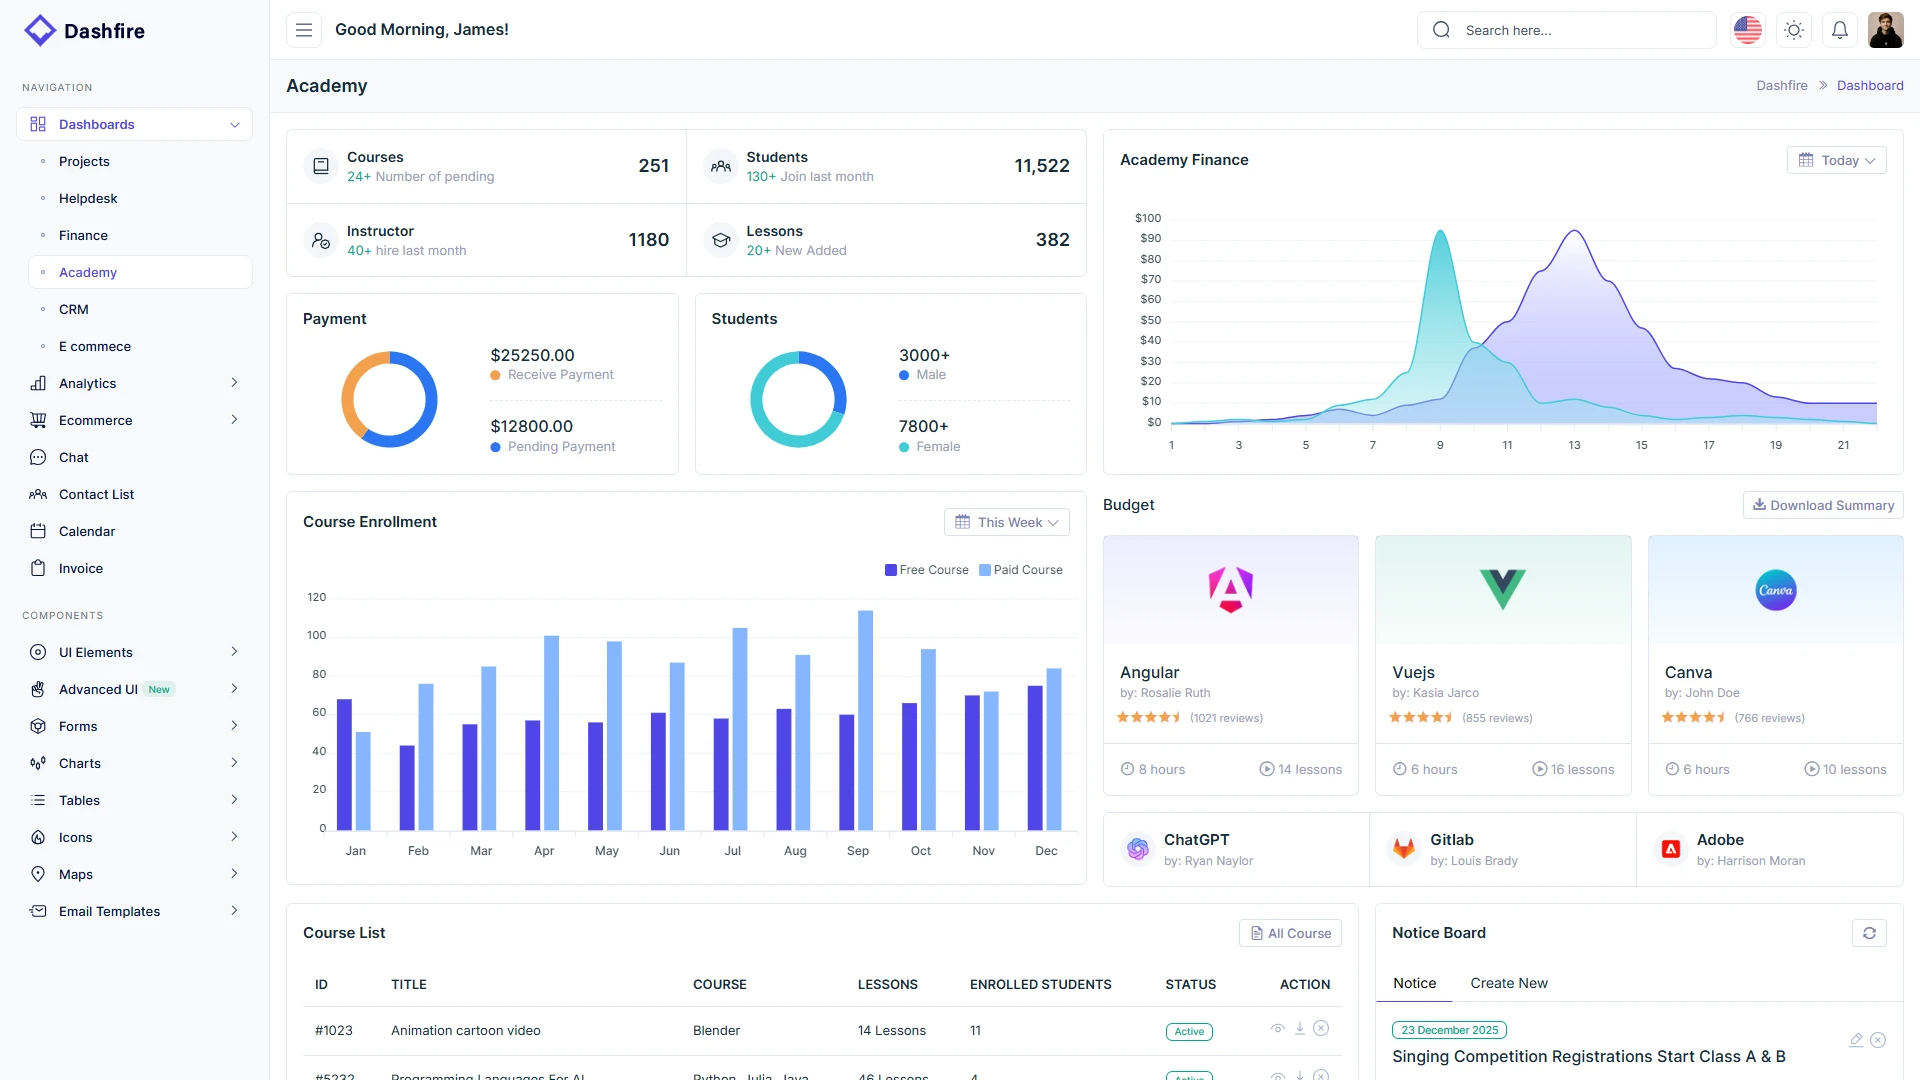Click the Dashfire diamond logo
Viewport: 1920px width, 1080px height.
[x=40, y=30]
